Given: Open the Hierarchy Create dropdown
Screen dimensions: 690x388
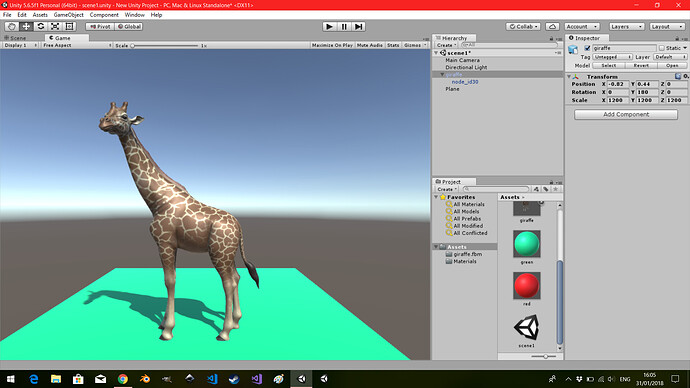Looking at the screenshot, I should [446, 45].
